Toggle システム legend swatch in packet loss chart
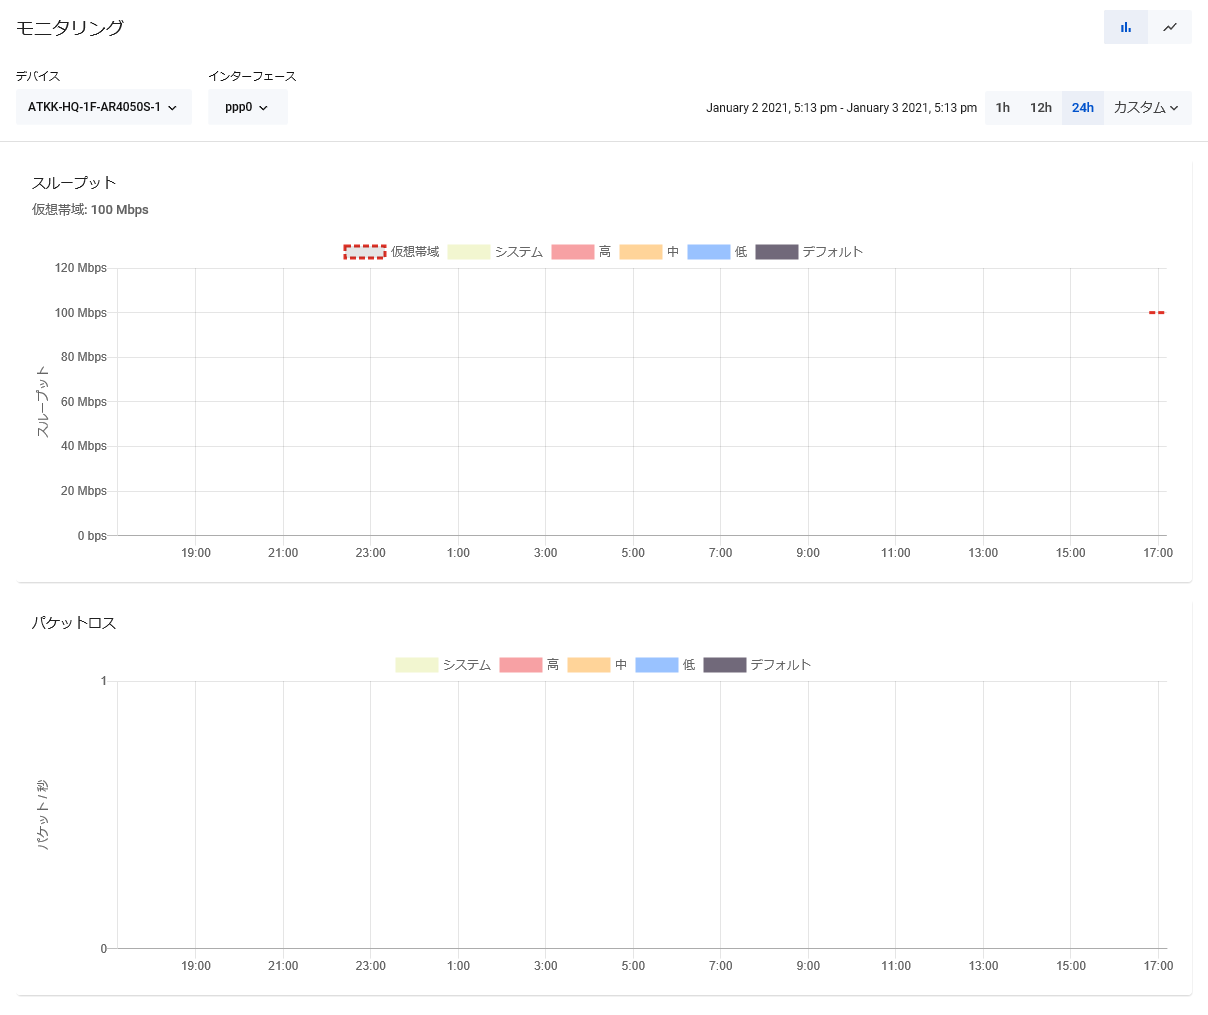1208x1015 pixels. tap(417, 665)
